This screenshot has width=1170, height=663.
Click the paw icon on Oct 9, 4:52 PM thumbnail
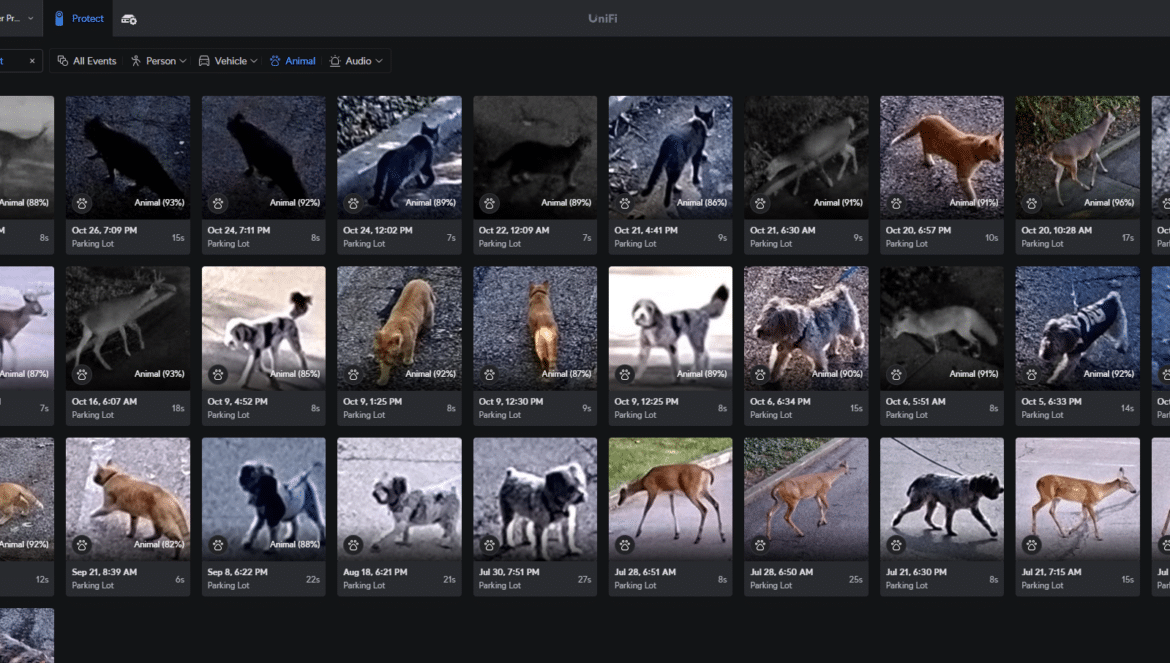[218, 374]
